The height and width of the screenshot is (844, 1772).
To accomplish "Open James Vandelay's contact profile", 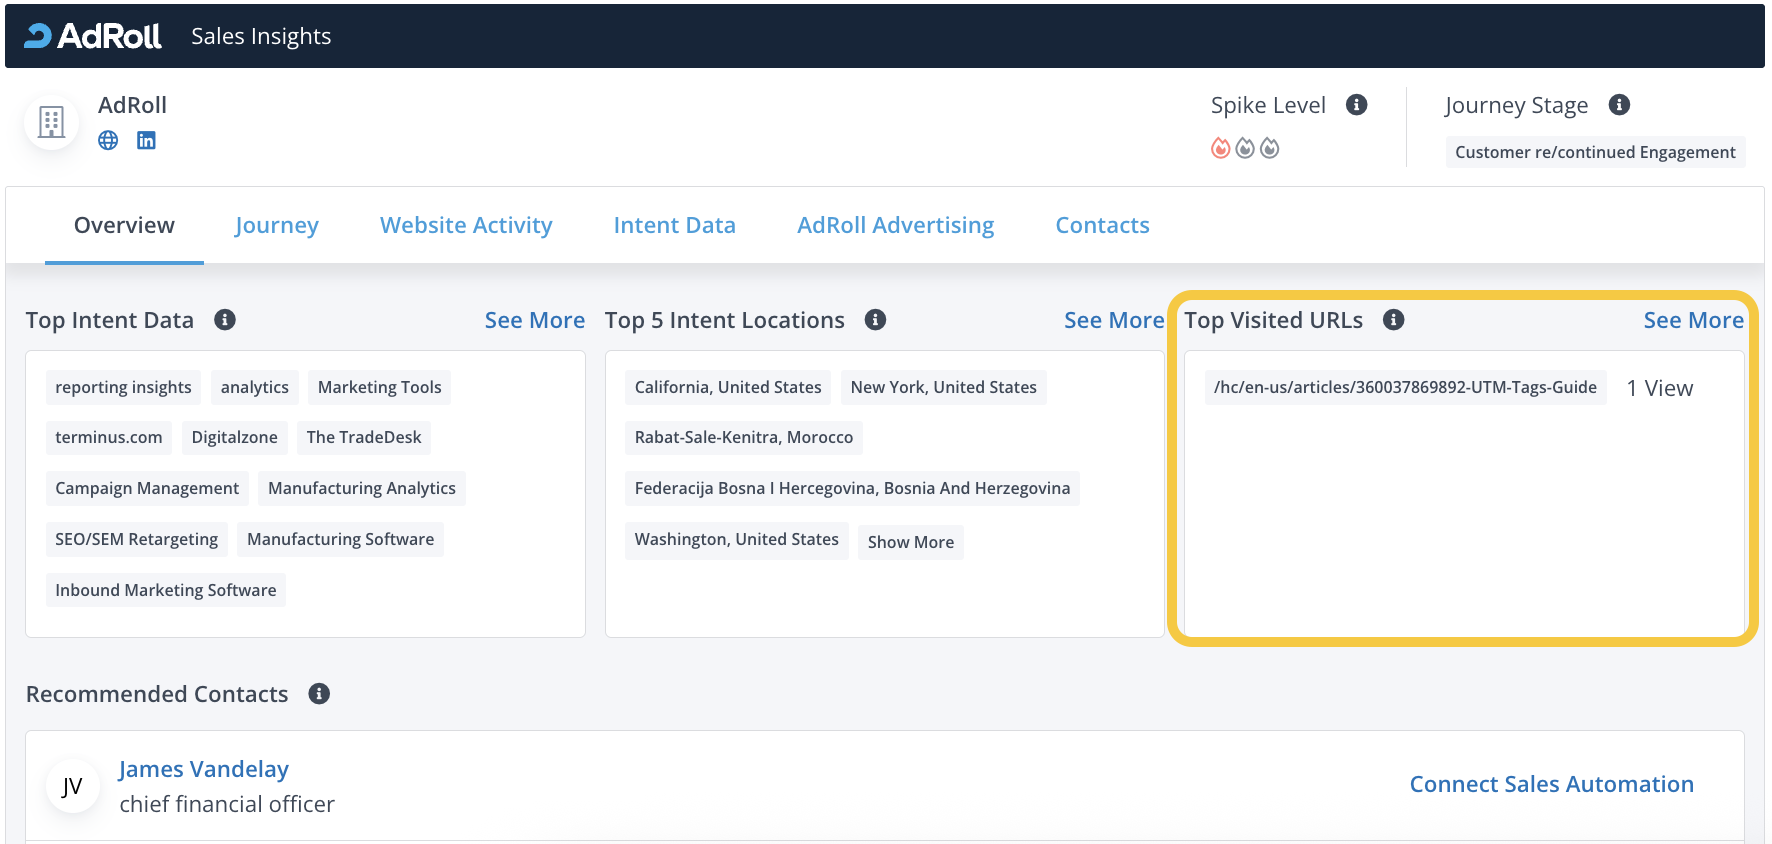I will point(204,769).
